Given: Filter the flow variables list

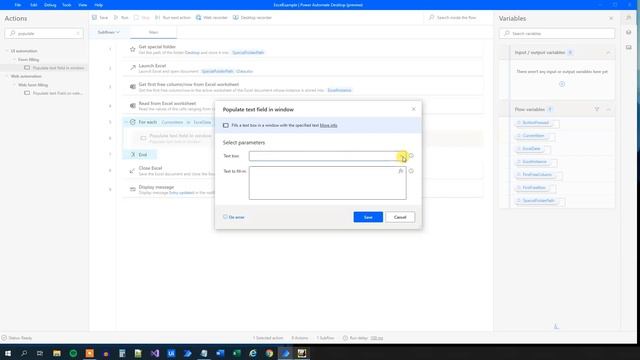Looking at the screenshot, I should (597, 109).
